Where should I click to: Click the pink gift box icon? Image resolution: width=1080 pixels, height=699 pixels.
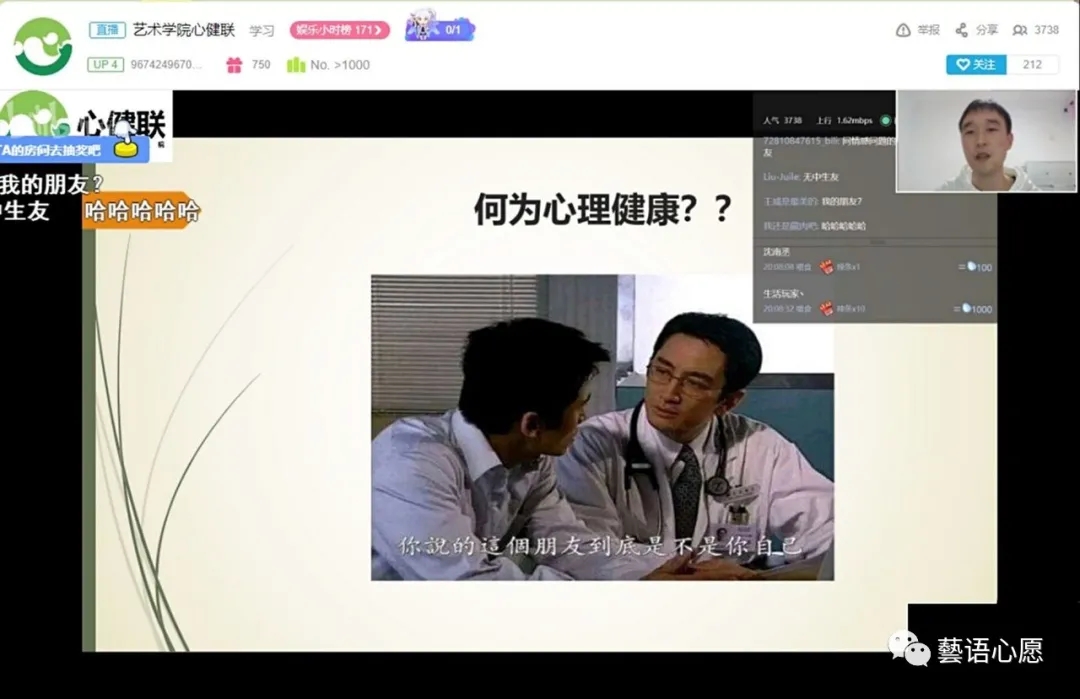234,65
